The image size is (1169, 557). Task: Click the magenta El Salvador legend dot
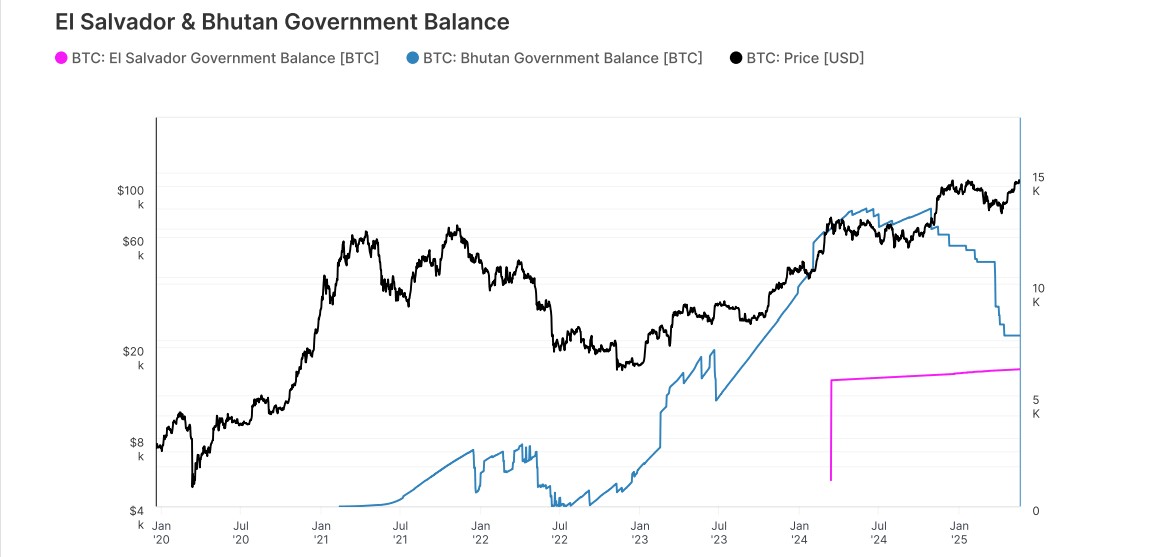[x=62, y=58]
